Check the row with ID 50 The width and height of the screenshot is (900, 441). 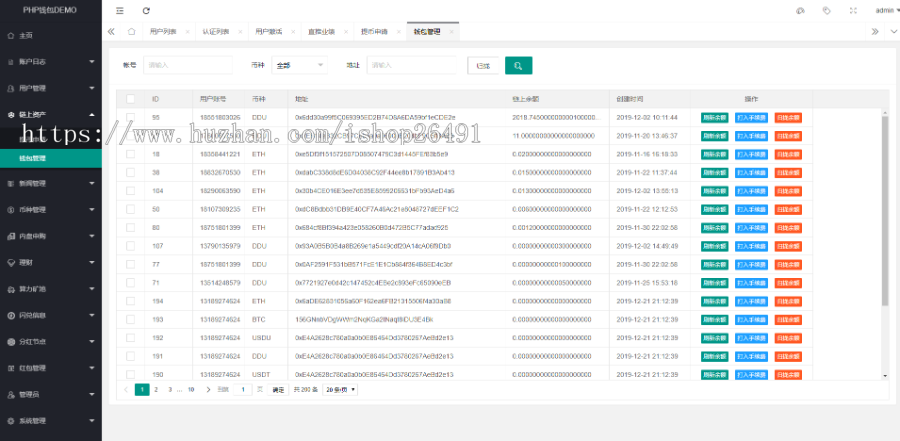[x=131, y=209]
